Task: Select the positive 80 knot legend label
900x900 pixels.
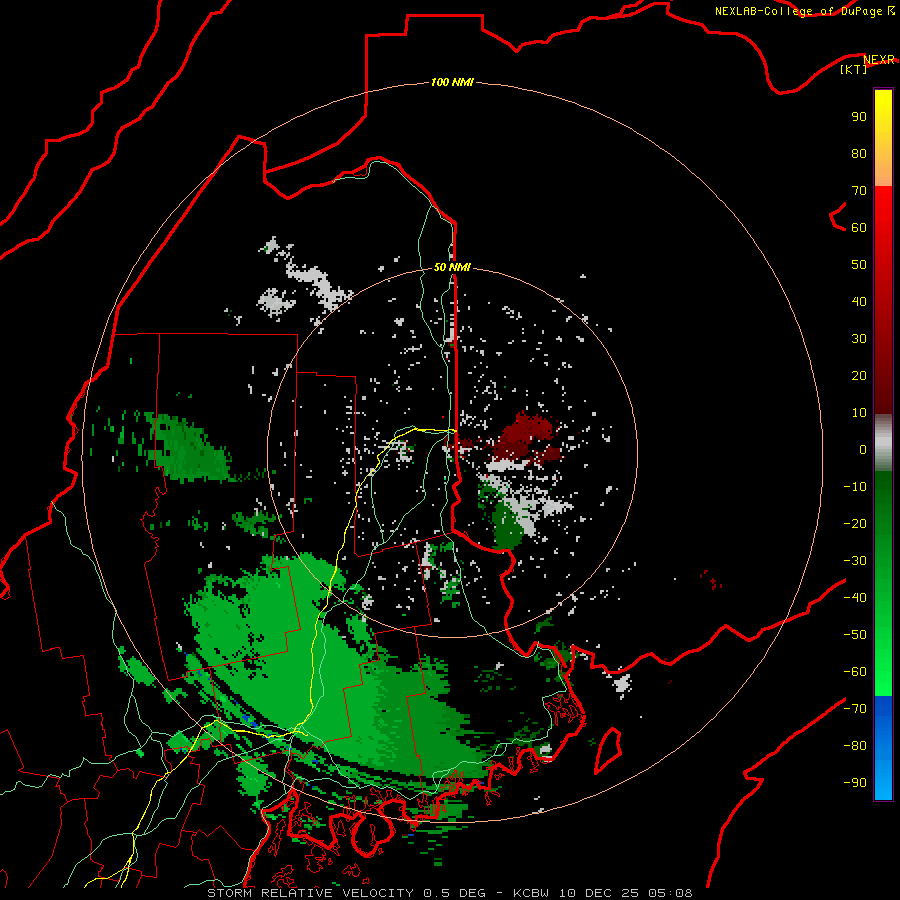Action: [859, 154]
